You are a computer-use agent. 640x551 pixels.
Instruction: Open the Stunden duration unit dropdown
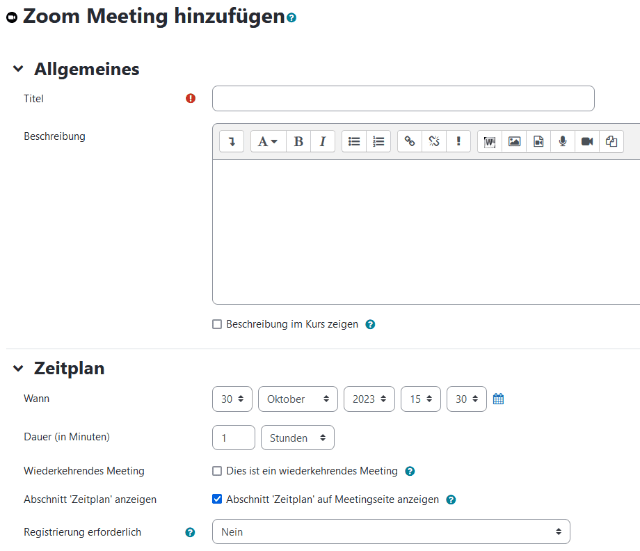[298, 438]
